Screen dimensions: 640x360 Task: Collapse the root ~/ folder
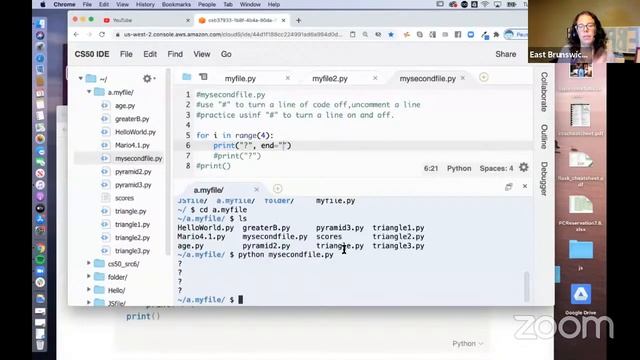pyautogui.click(x=80, y=78)
